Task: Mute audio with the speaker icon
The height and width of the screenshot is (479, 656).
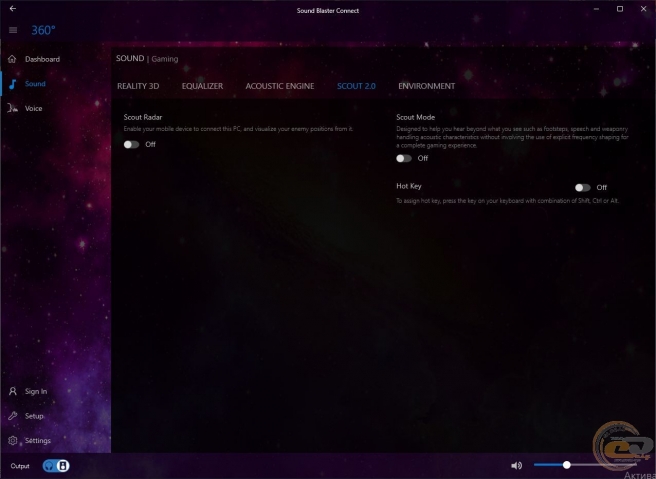Action: (516, 465)
